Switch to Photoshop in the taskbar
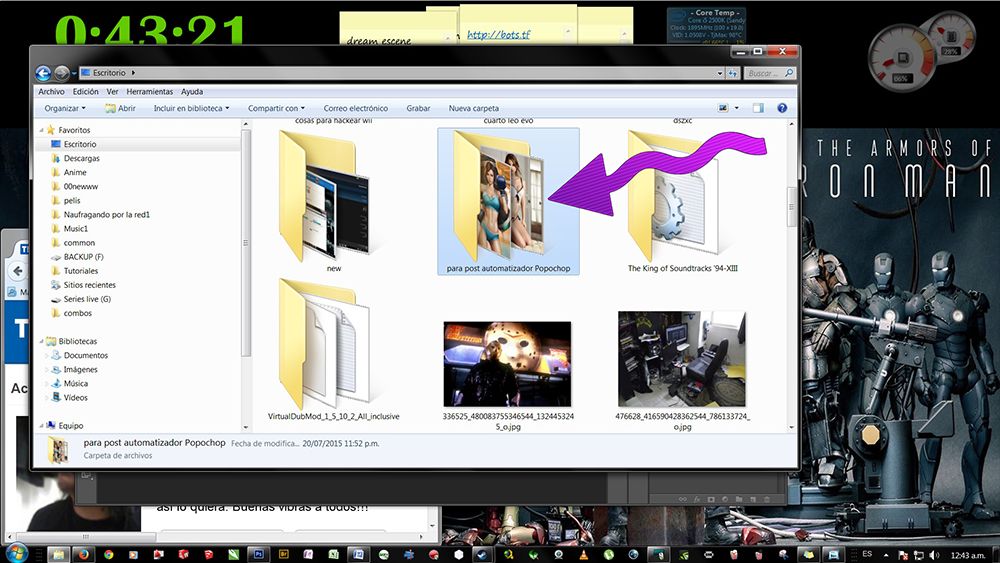The height and width of the screenshot is (563, 1000). [x=258, y=555]
